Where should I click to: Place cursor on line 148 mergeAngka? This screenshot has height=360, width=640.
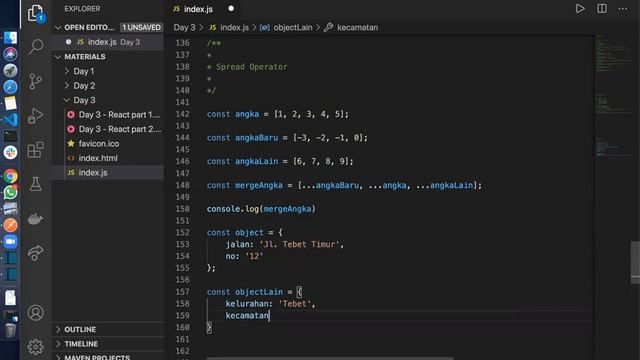point(259,185)
